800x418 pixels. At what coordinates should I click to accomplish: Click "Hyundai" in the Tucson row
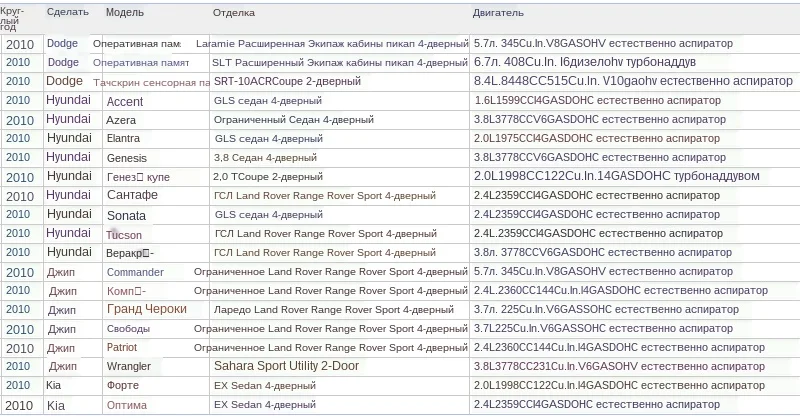click(69, 233)
